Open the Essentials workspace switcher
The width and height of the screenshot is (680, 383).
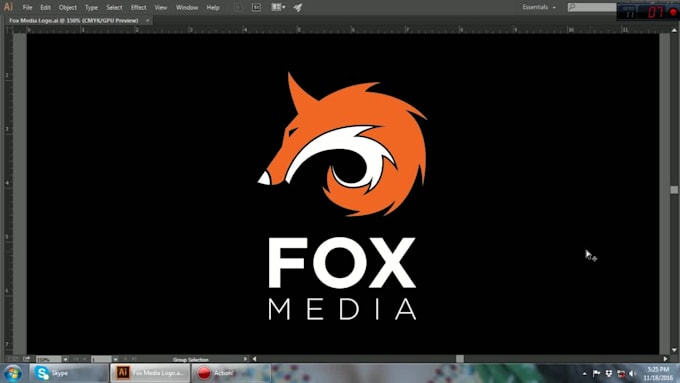pos(539,7)
